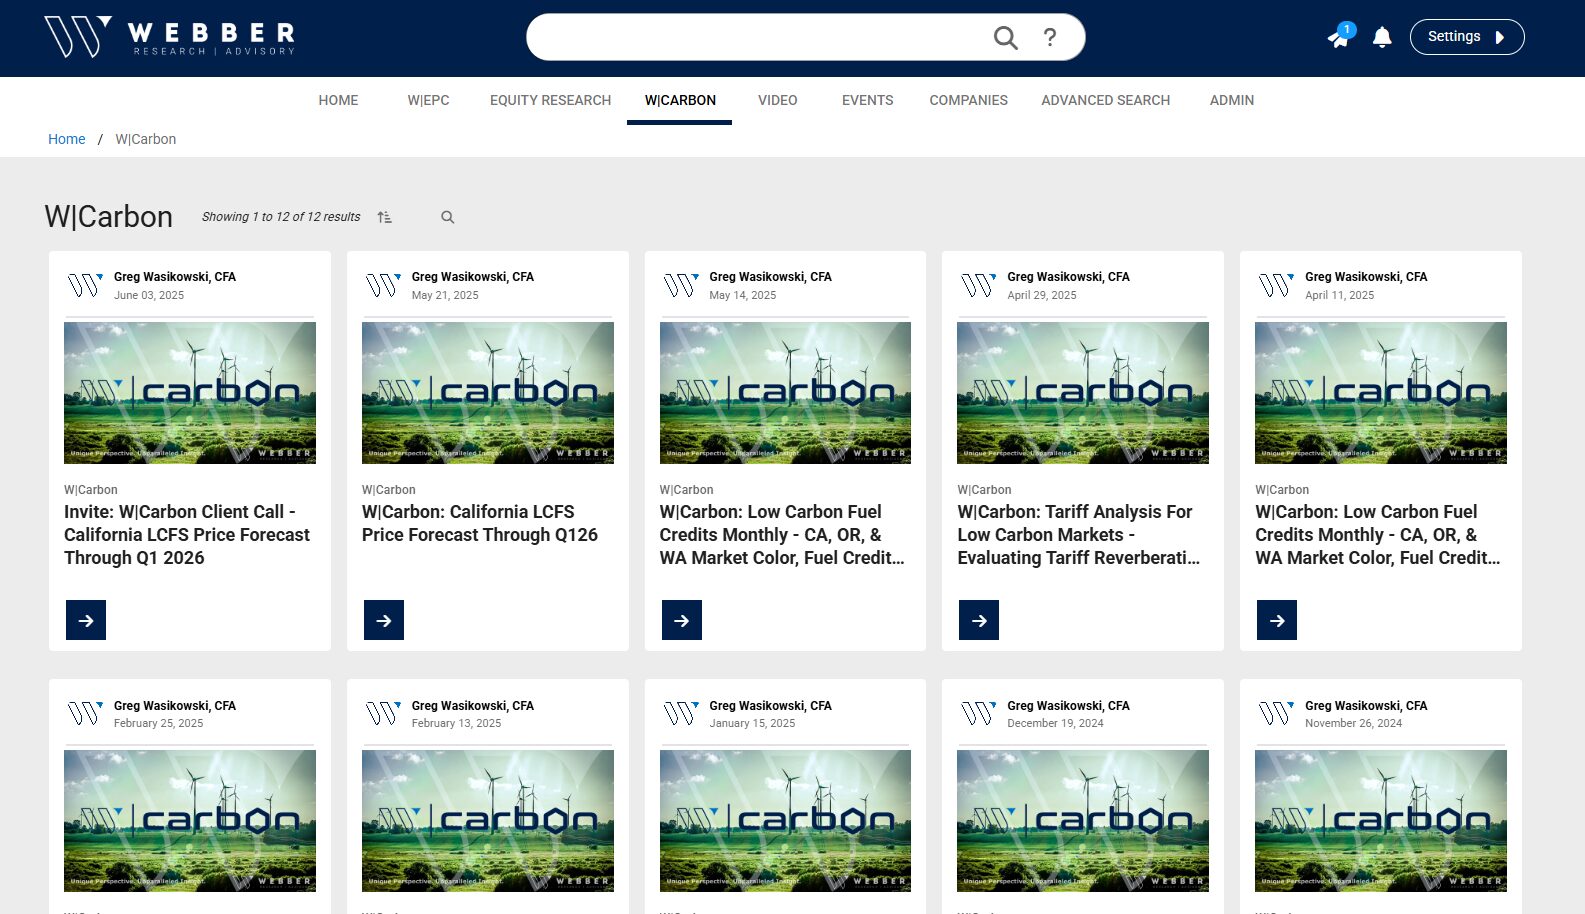Open 'California LCFS Price Forecast Through Q126' title

(x=480, y=523)
